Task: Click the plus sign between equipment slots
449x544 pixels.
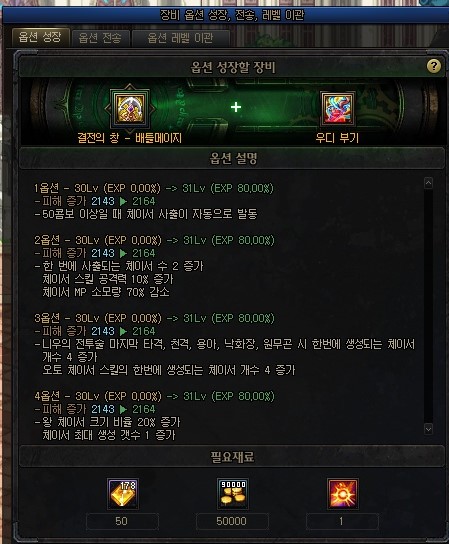Action: coord(236,107)
